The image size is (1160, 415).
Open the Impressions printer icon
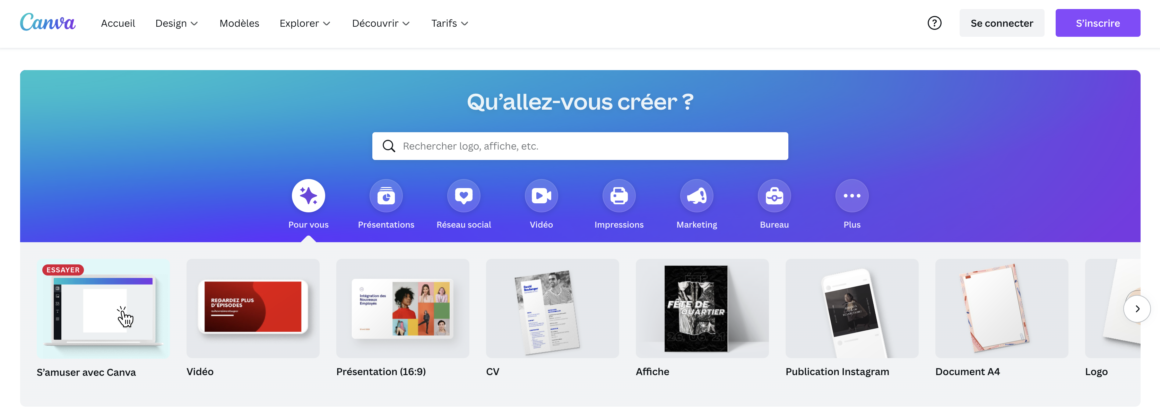pyautogui.click(x=619, y=196)
